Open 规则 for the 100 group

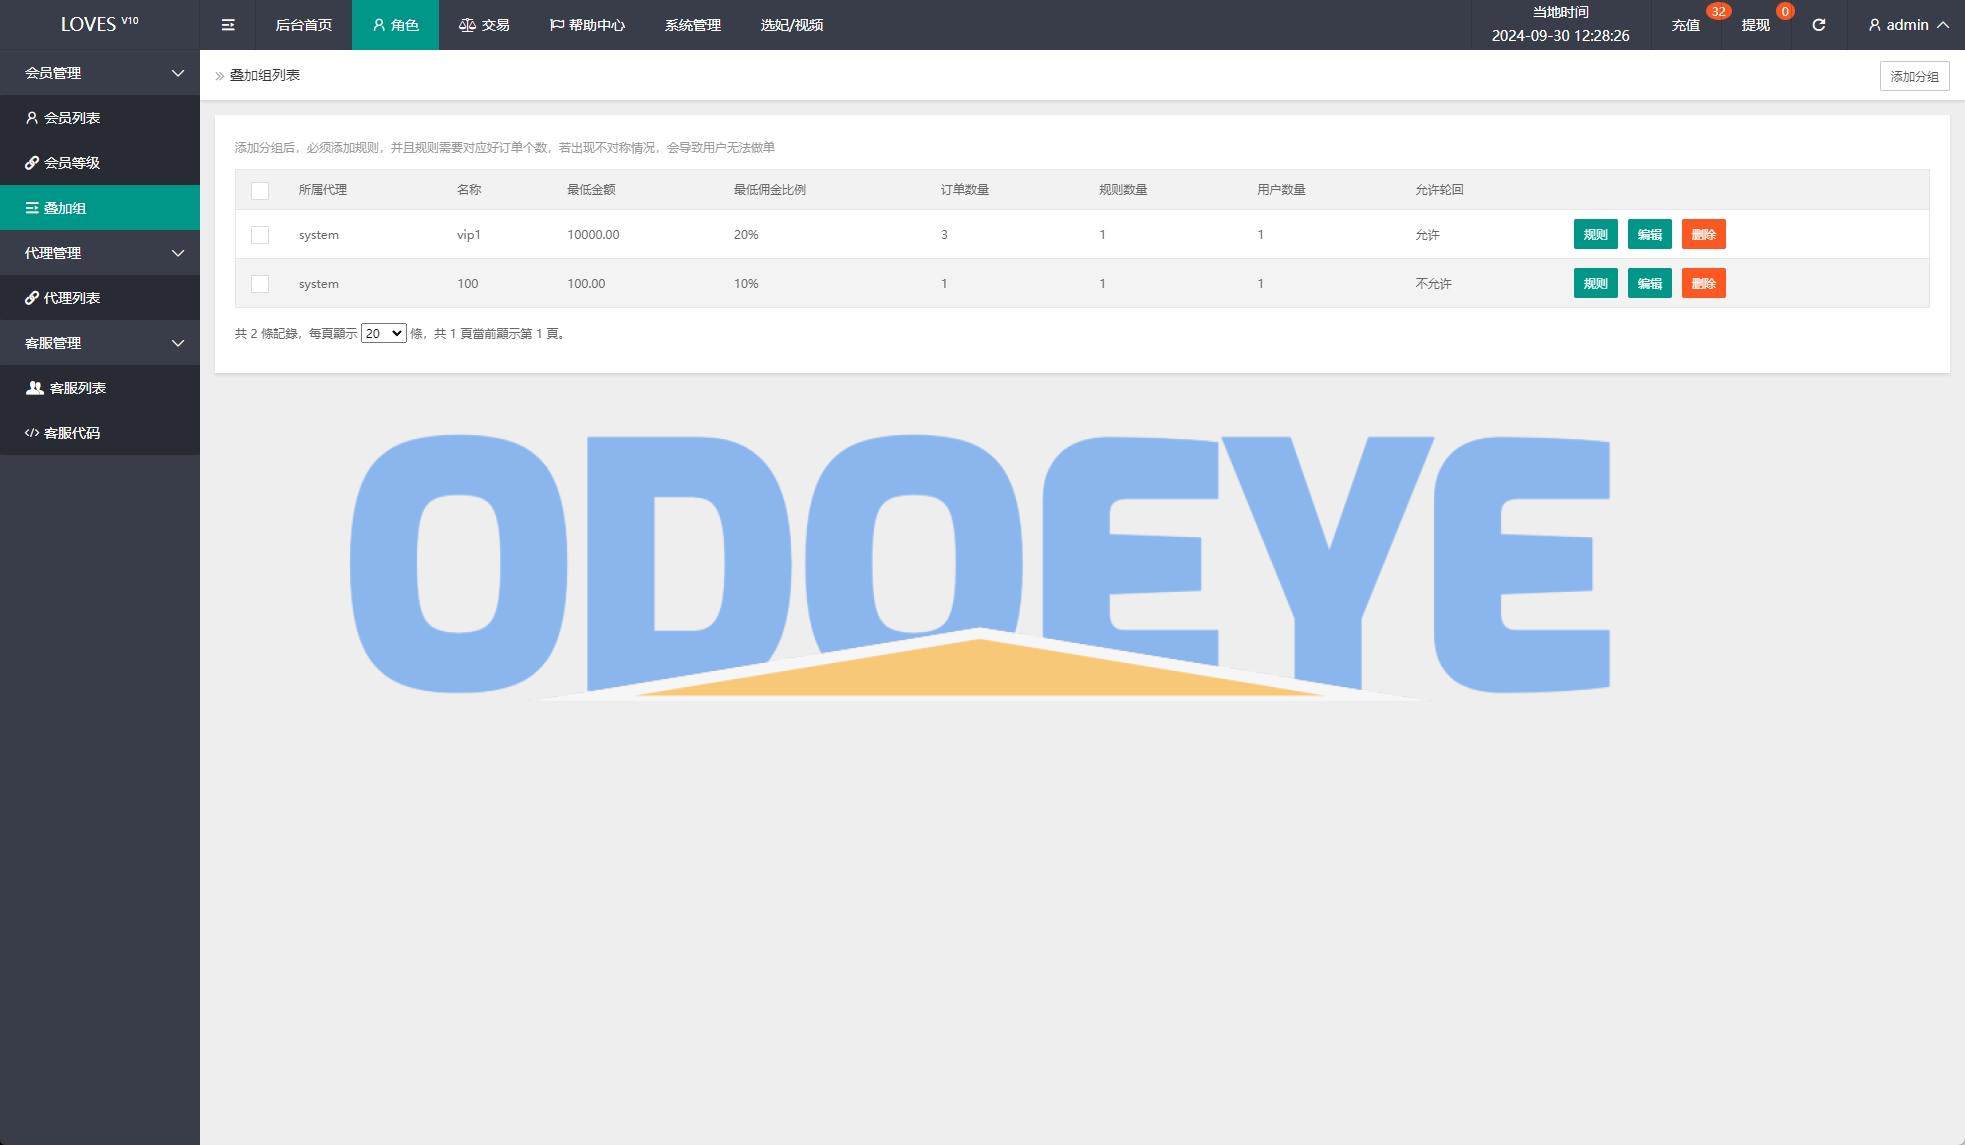pyautogui.click(x=1595, y=284)
